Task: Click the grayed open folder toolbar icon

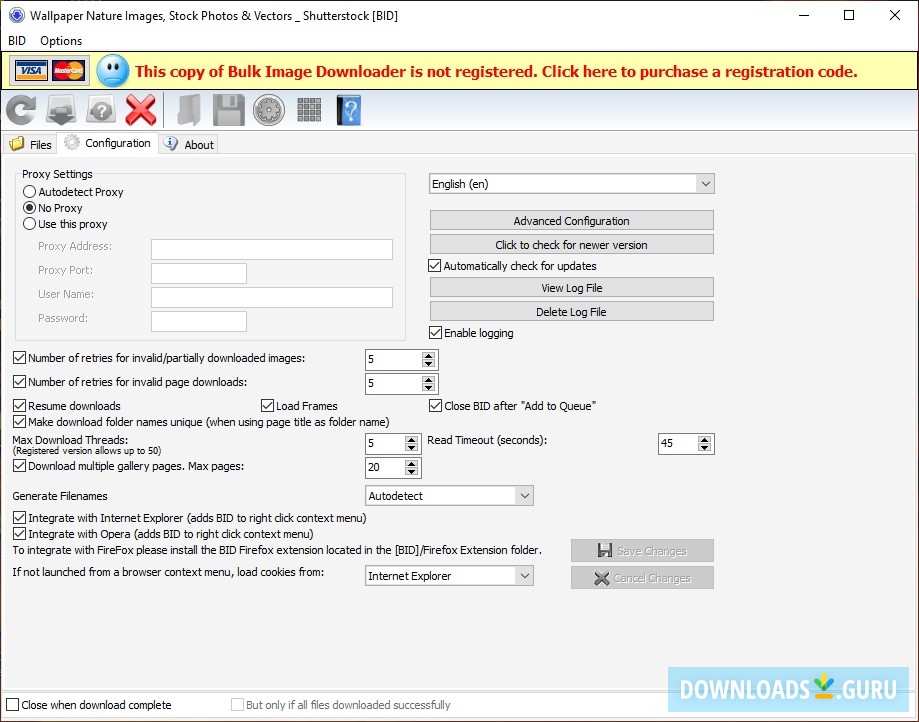Action: coord(189,110)
